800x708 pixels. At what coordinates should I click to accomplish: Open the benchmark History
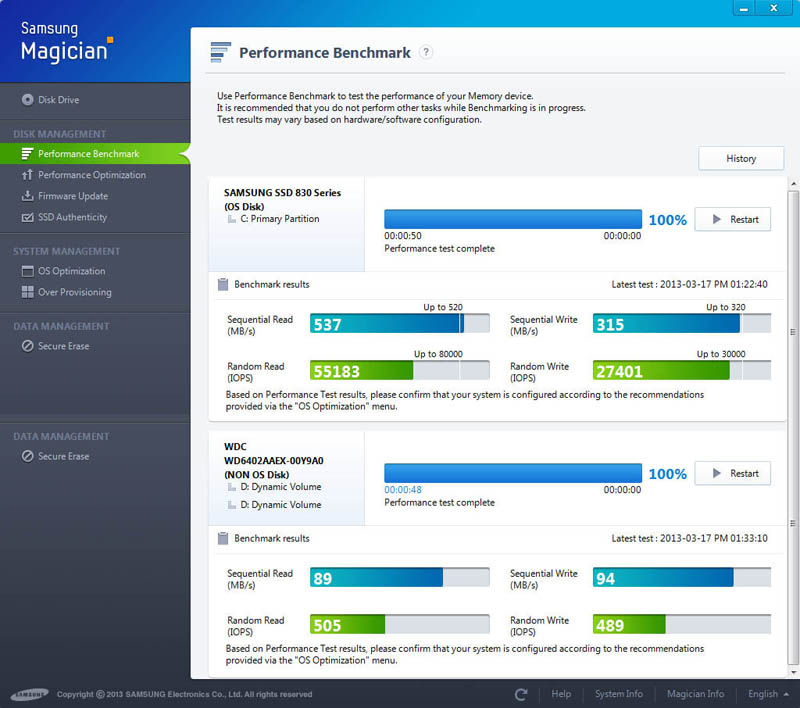(741, 158)
